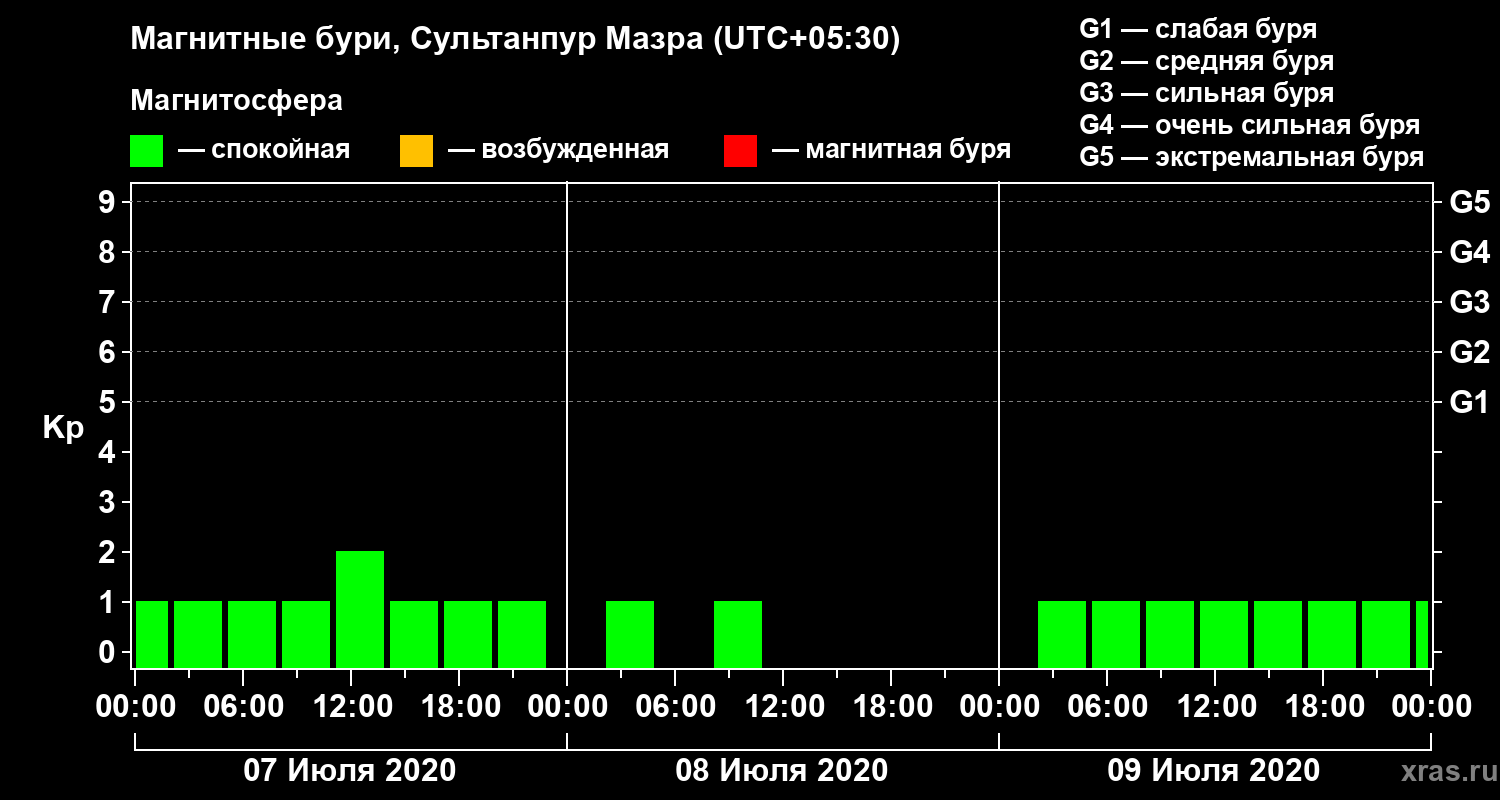Click the 'Магнитосфера' legend heading
The width and height of the screenshot is (1500, 800).
click(236, 101)
